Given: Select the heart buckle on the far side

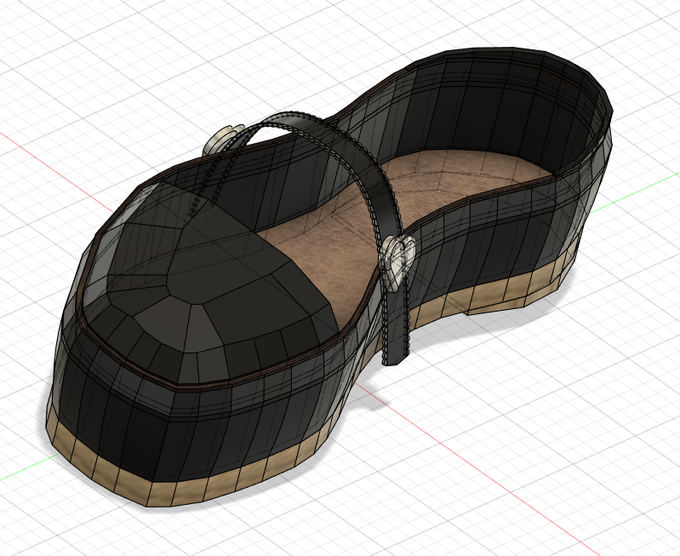Looking at the screenshot, I should click(223, 140).
